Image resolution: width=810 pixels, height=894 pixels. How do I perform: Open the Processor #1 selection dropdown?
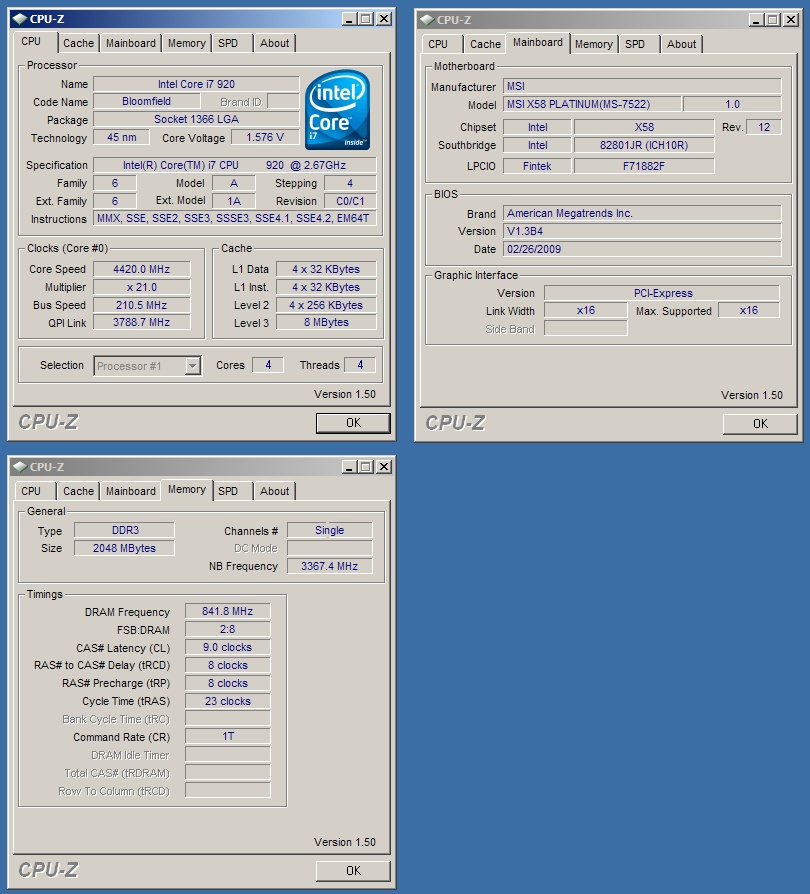pyautogui.click(x=193, y=365)
